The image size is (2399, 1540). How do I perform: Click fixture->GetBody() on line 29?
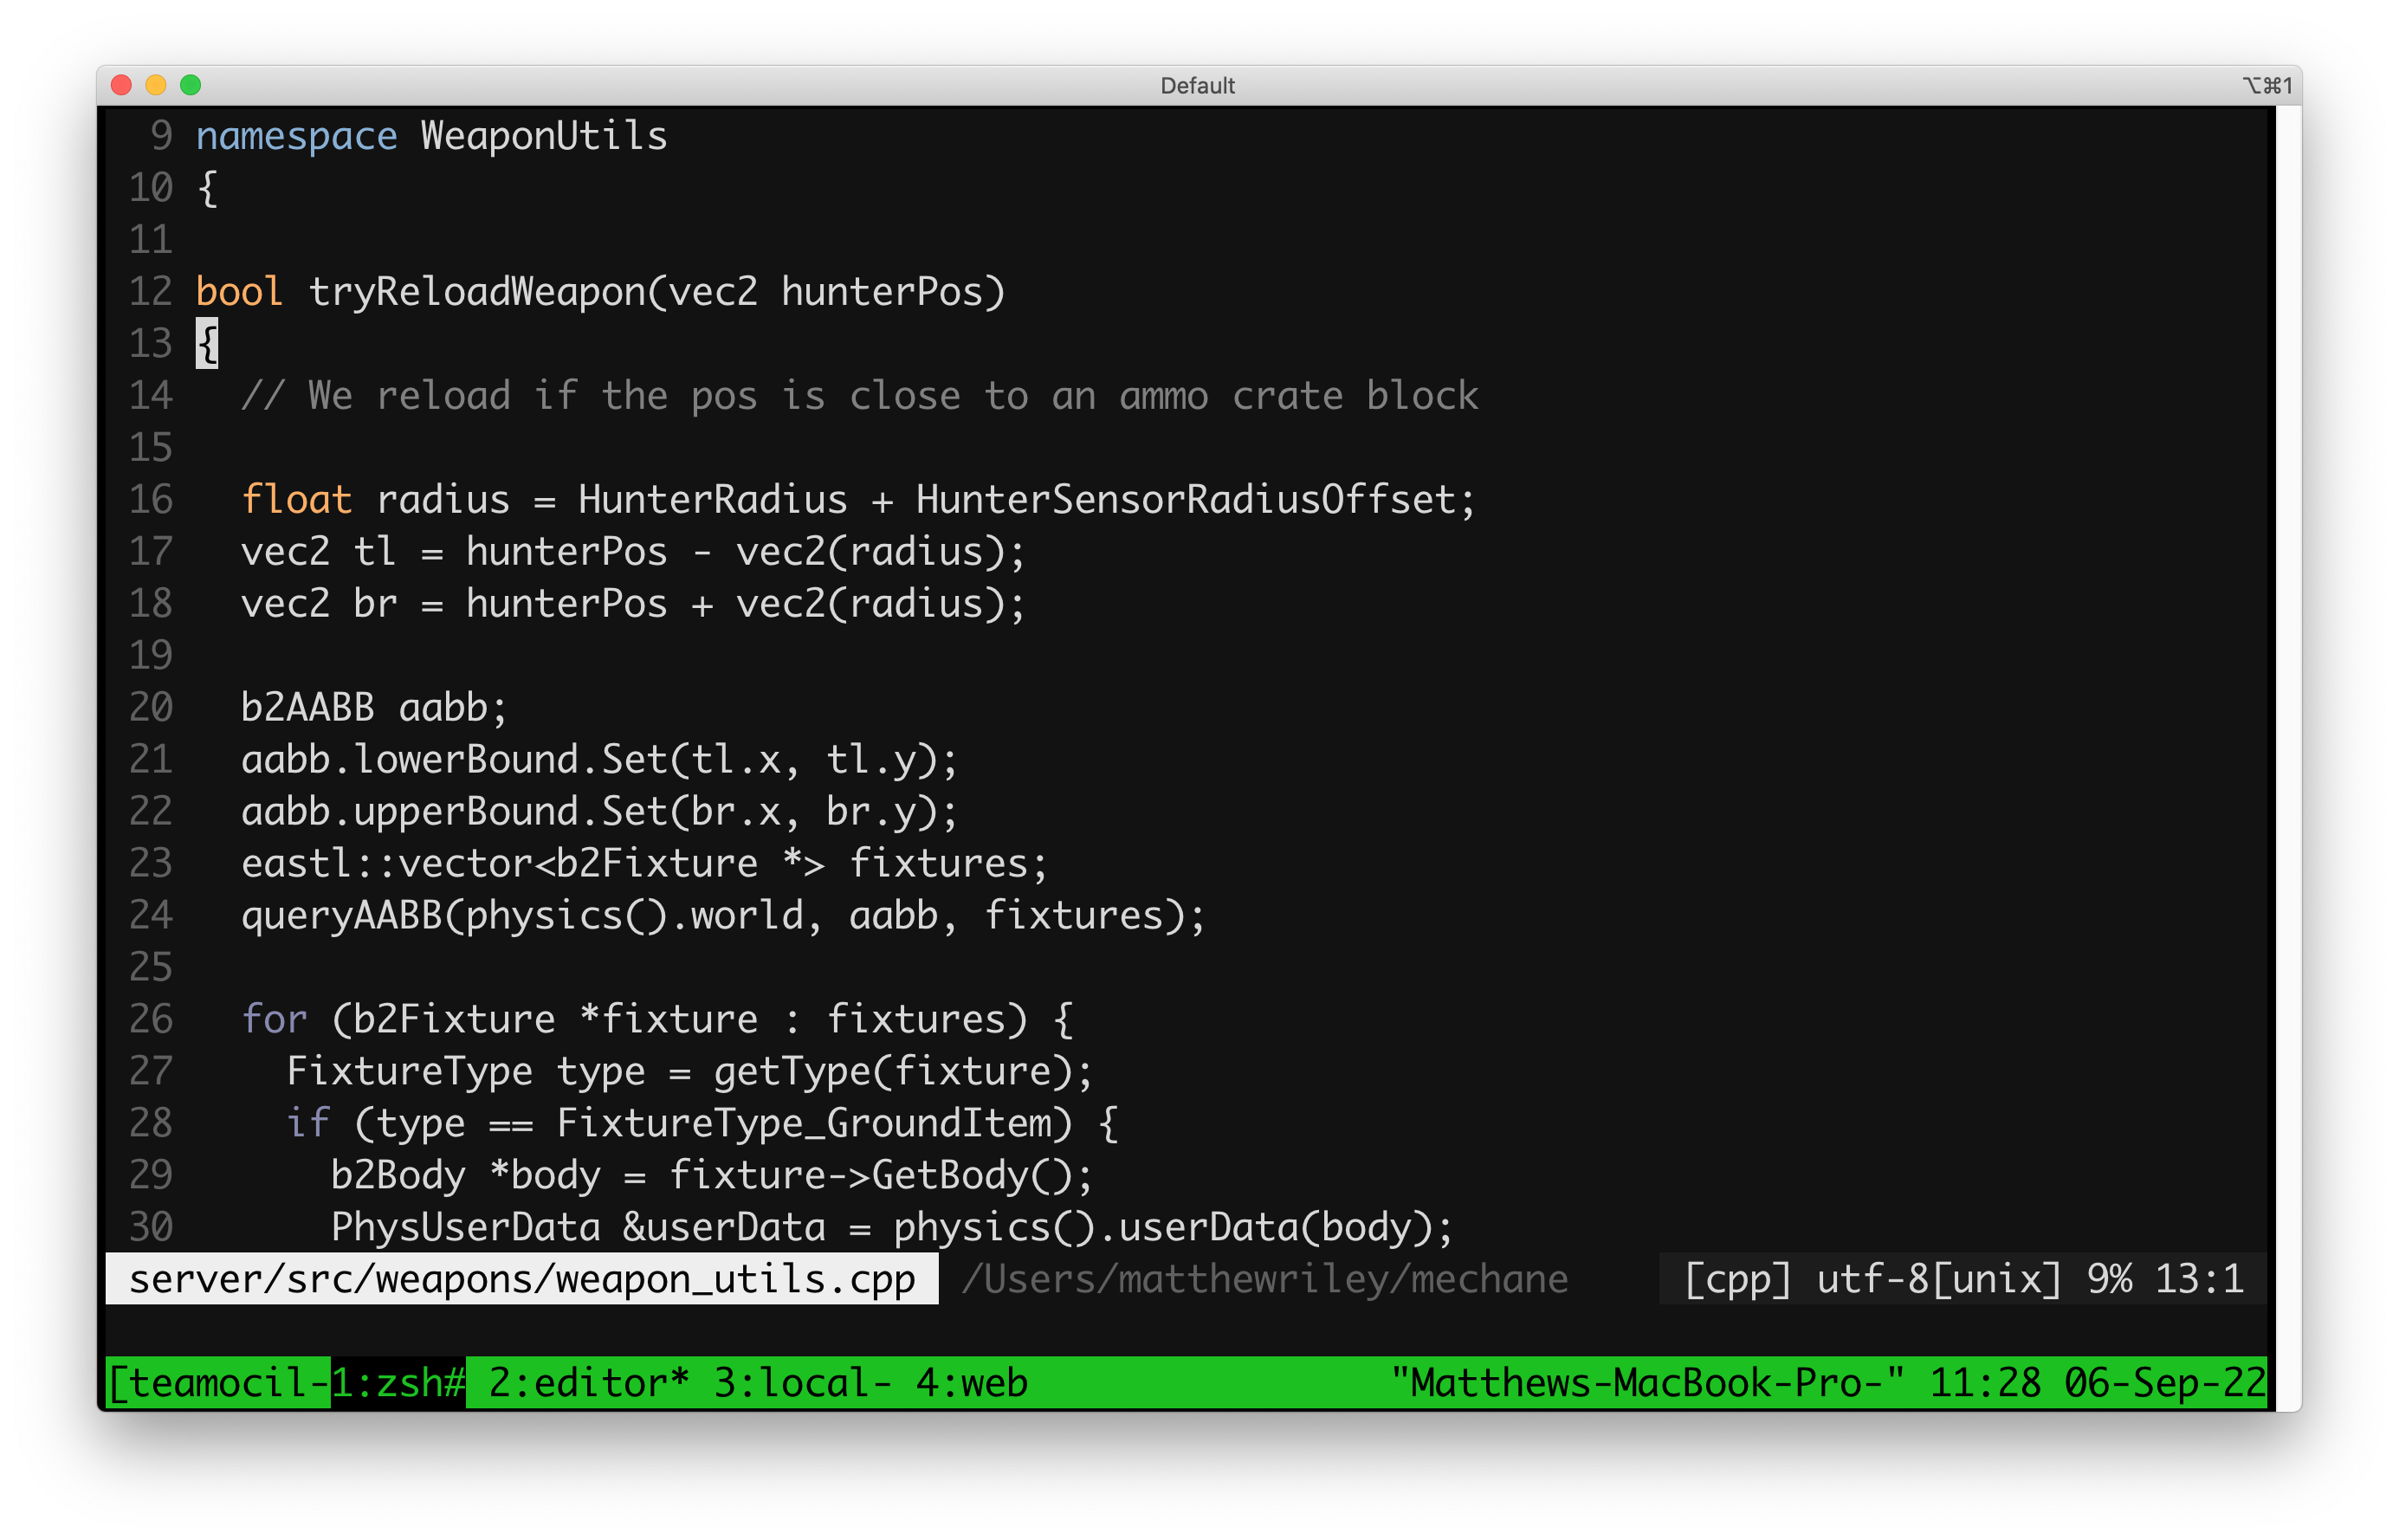point(870,1176)
